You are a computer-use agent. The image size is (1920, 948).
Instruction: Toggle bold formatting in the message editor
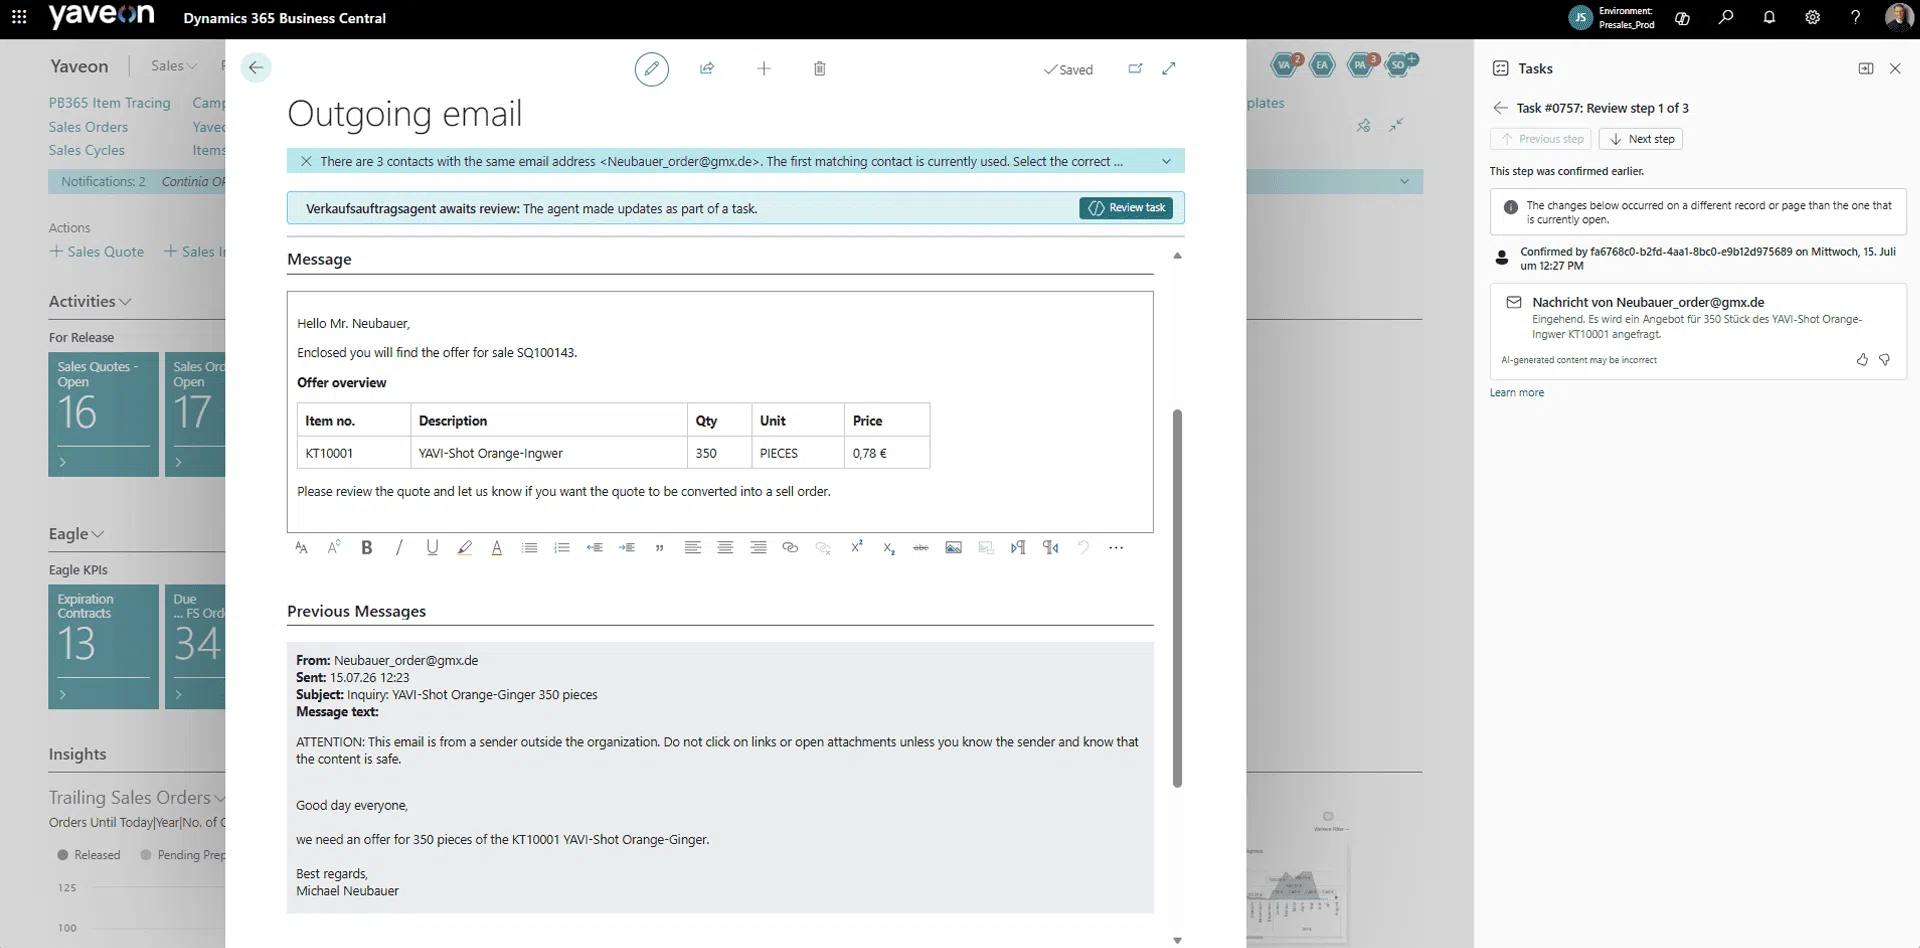pos(367,548)
